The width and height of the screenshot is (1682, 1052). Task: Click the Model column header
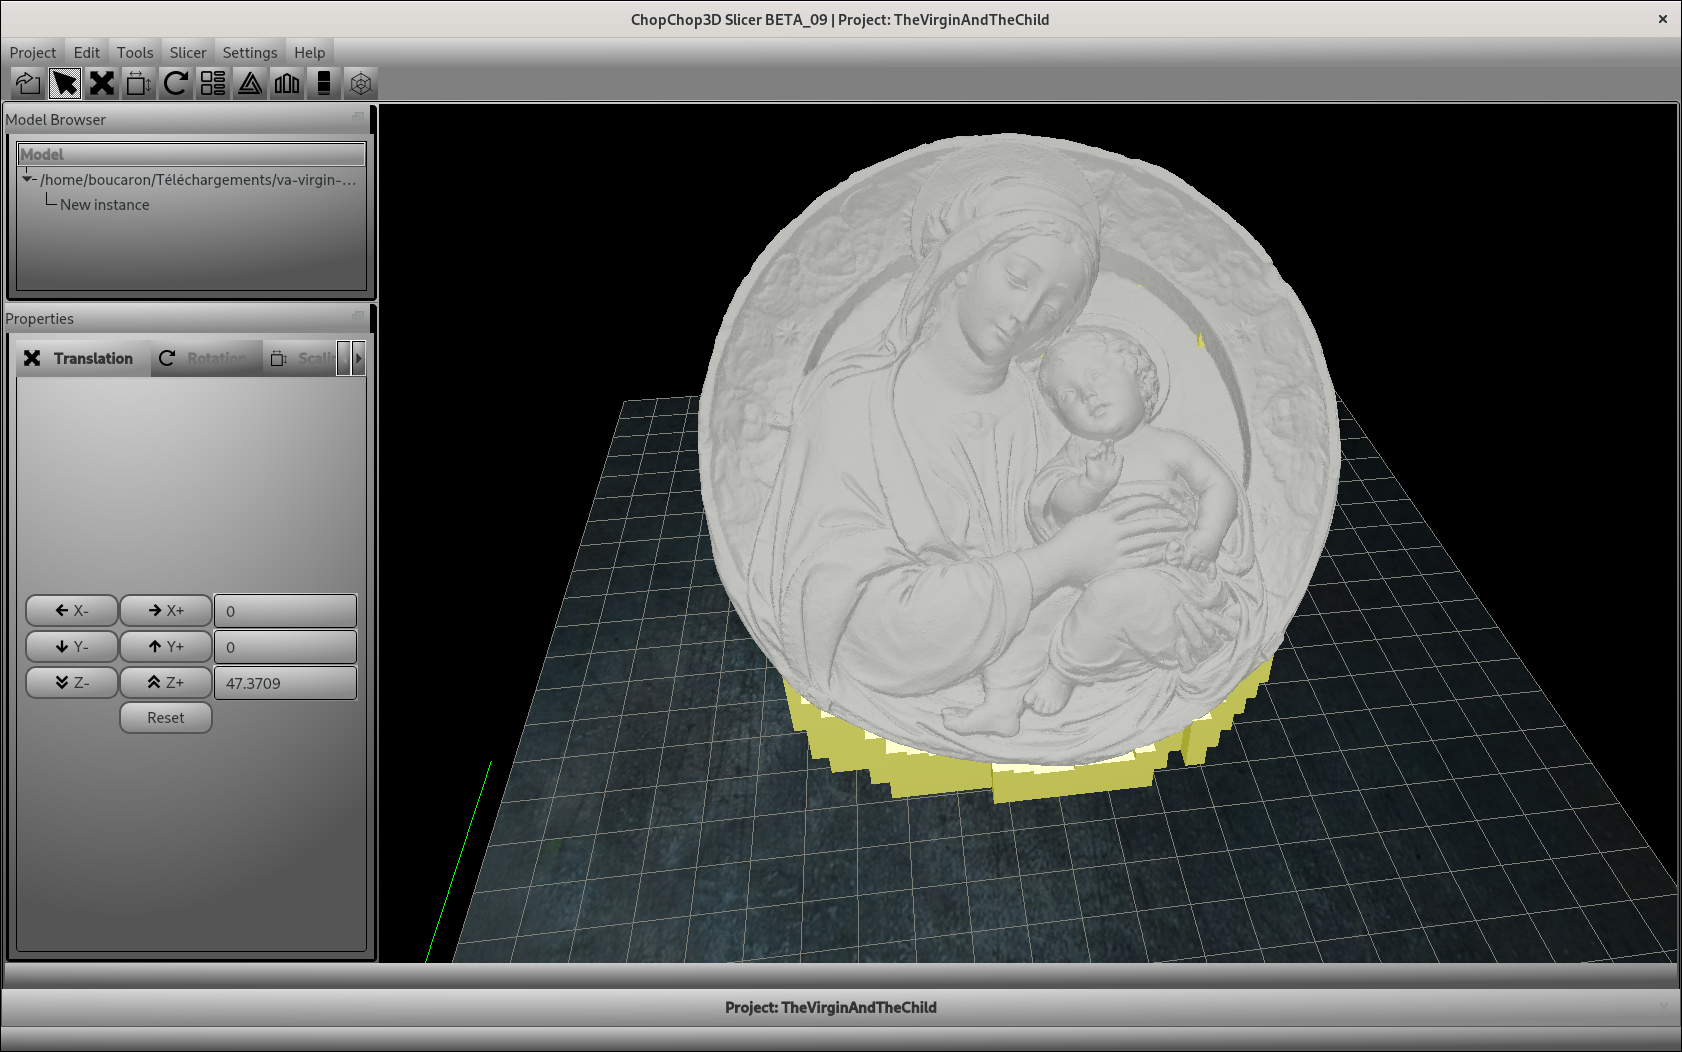pos(192,154)
